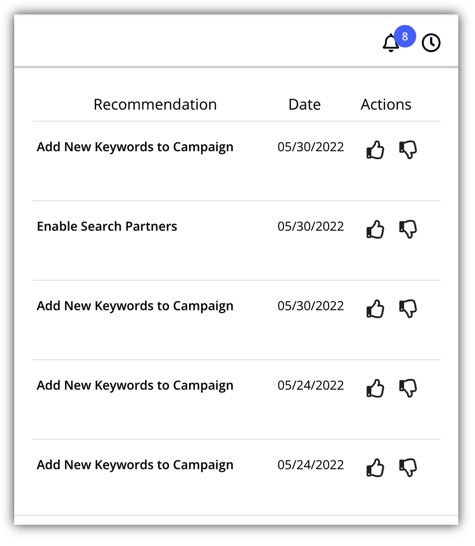Reject the Enable Search Partners recommendation
The image size is (475, 546).
[408, 229]
